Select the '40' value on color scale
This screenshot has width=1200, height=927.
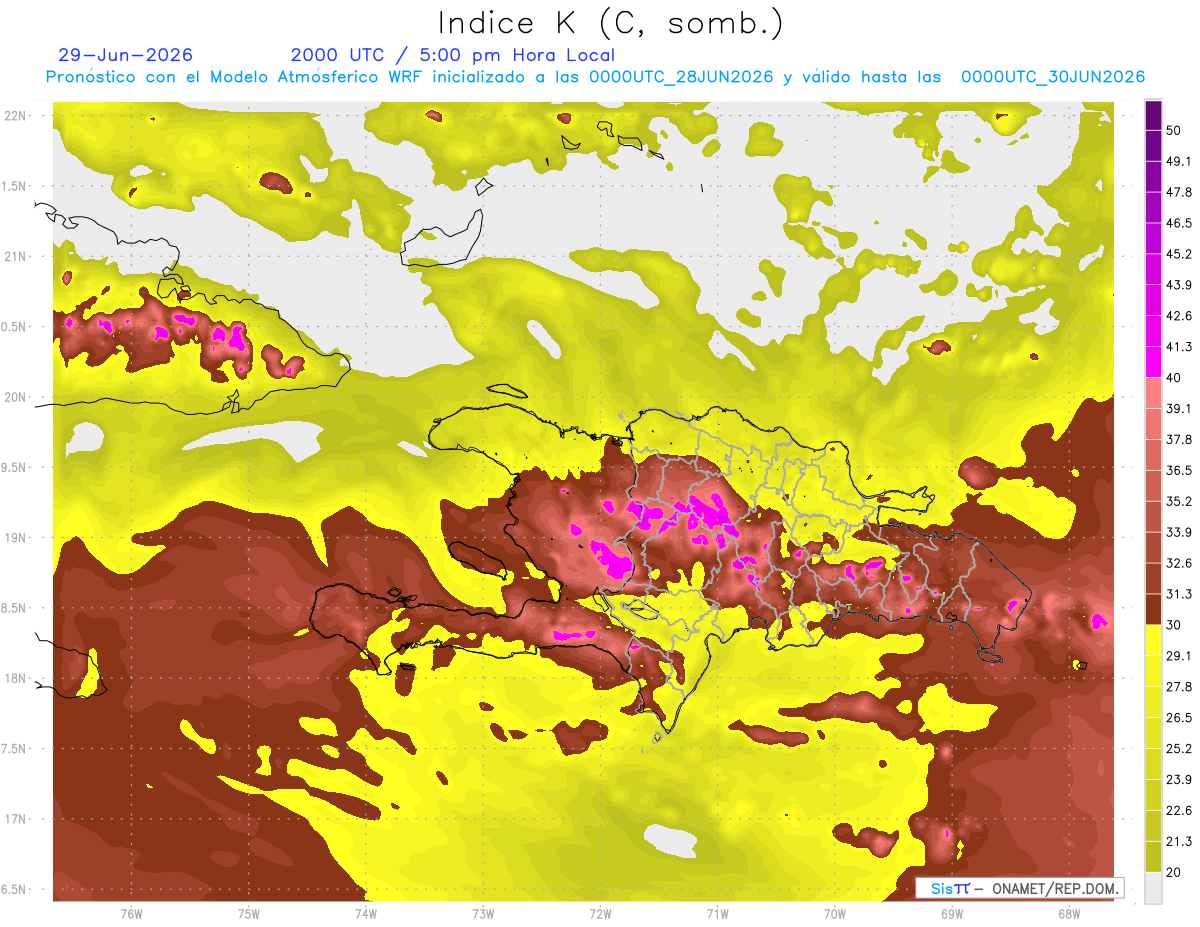(1174, 377)
